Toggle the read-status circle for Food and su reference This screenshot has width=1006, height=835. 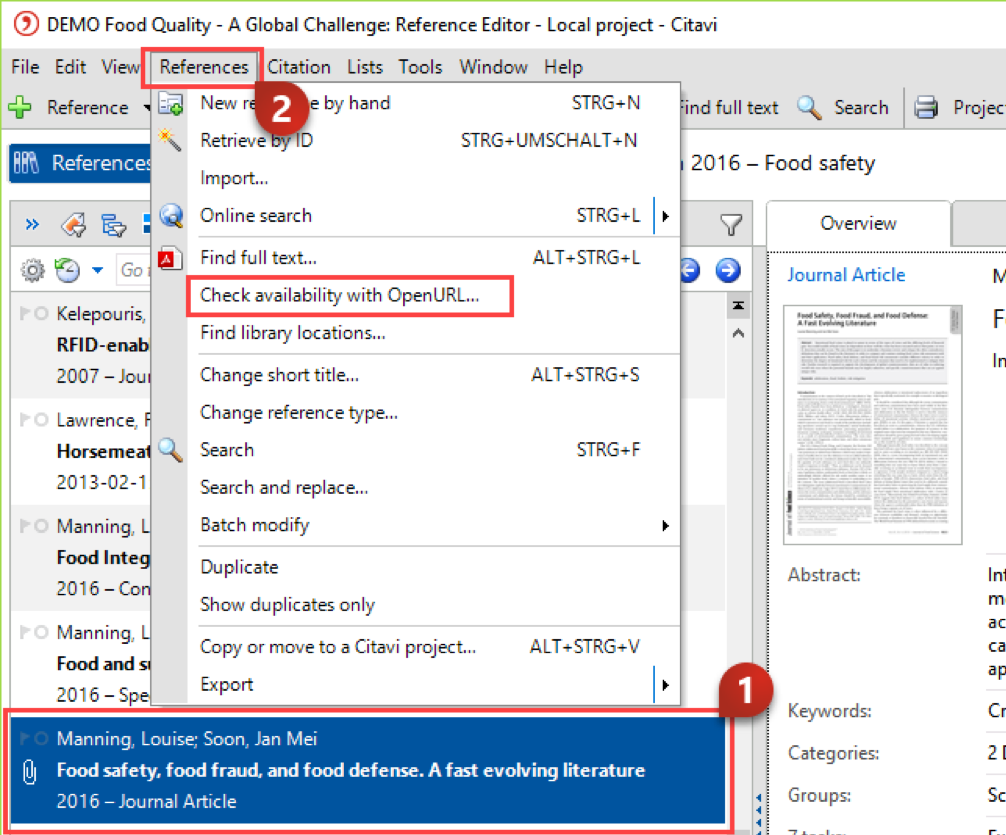pyautogui.click(x=41, y=633)
